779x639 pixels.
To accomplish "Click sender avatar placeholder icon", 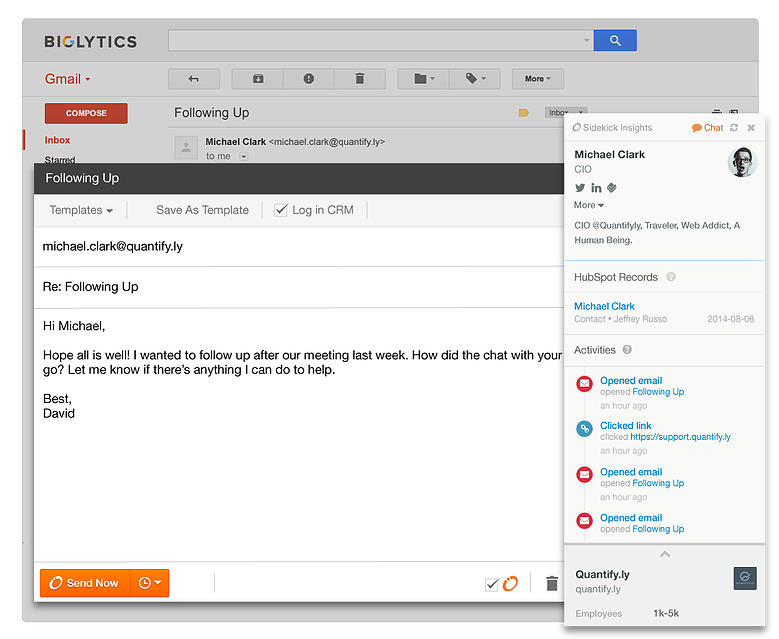I will (186, 148).
